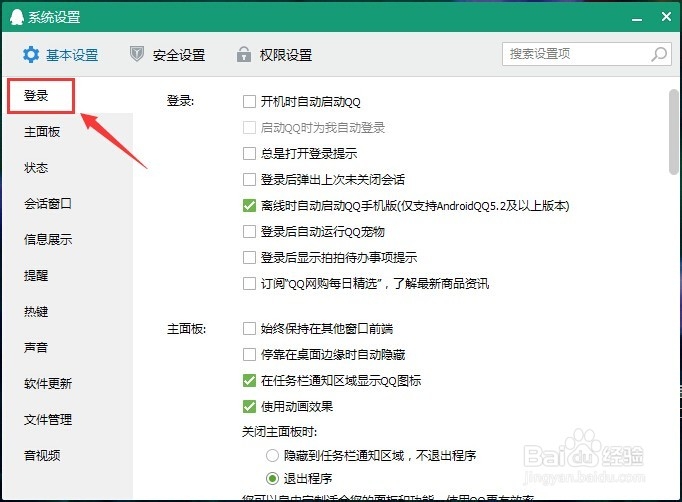This screenshot has height=502, width=682.
Task: Enable 登录后弹出上次未关闭会话 checkbox
Action: 249,180
